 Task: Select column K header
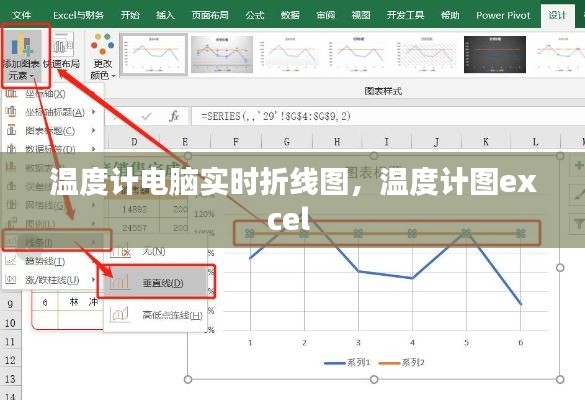click(486, 142)
